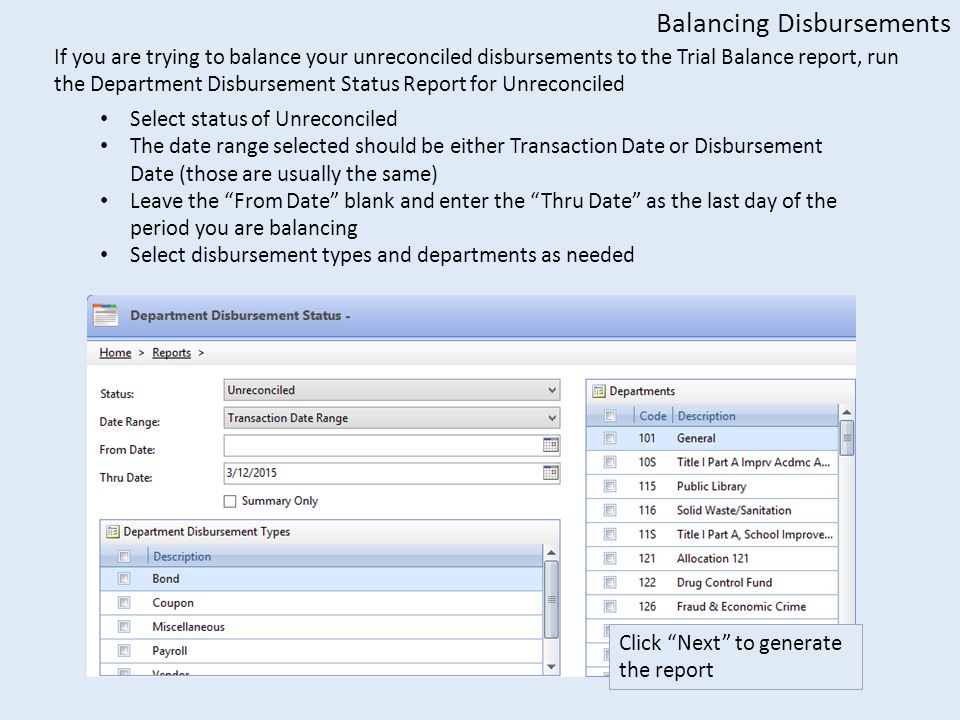Click the Department Disbursement Status title icon
The image size is (960, 720).
[x=105, y=315]
